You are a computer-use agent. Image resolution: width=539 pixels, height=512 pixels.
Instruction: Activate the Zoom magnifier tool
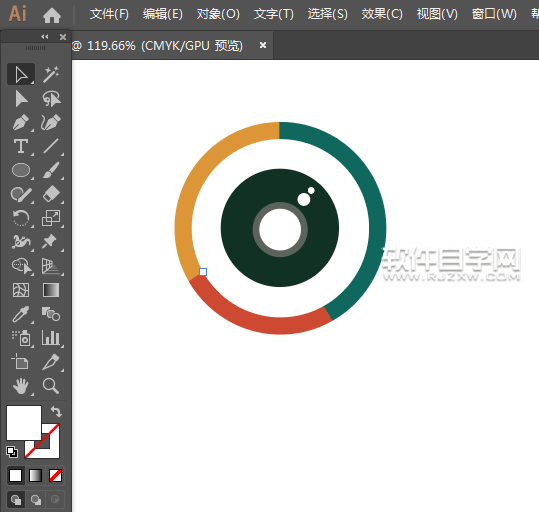coord(51,386)
